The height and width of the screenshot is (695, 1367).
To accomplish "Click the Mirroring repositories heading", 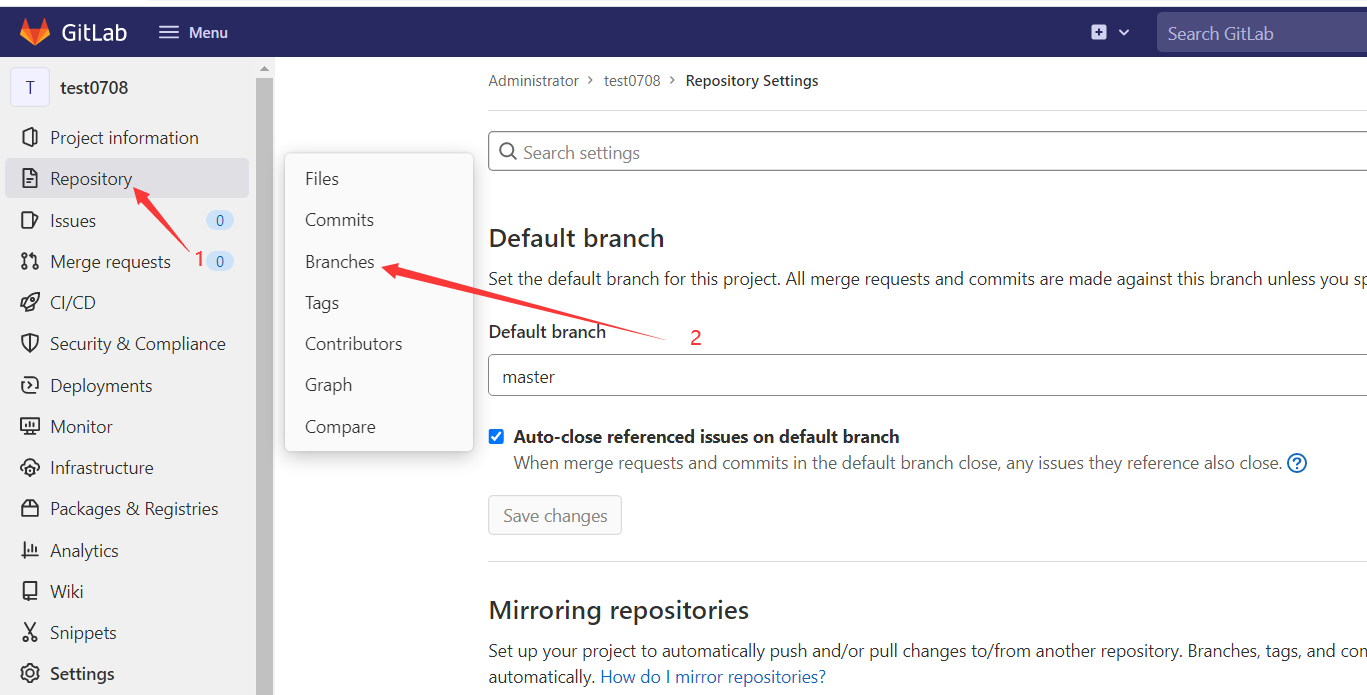I will coord(619,610).
